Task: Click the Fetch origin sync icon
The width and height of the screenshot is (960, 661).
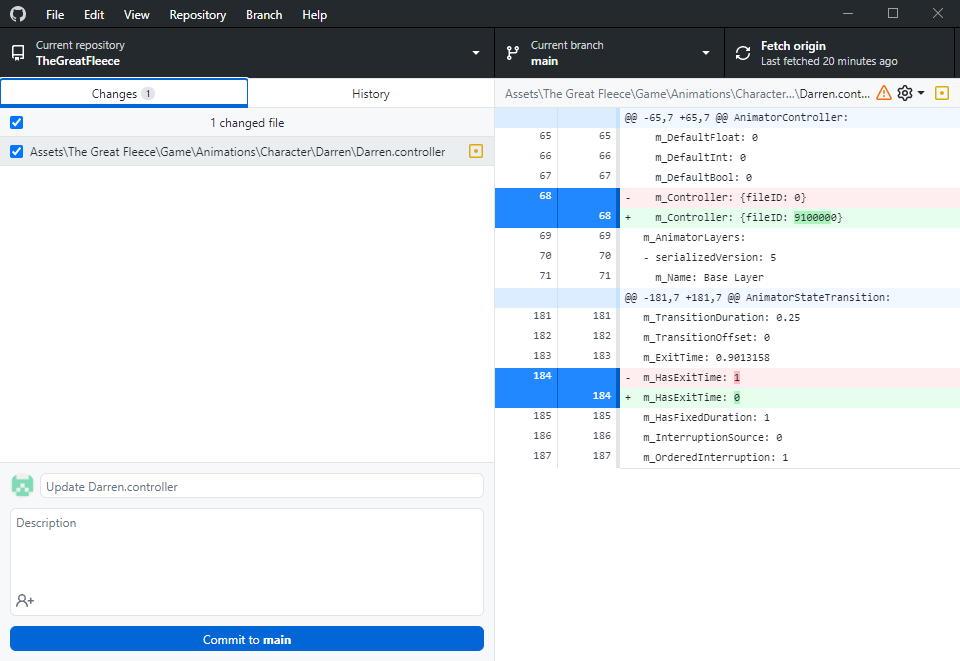Action: coord(743,53)
